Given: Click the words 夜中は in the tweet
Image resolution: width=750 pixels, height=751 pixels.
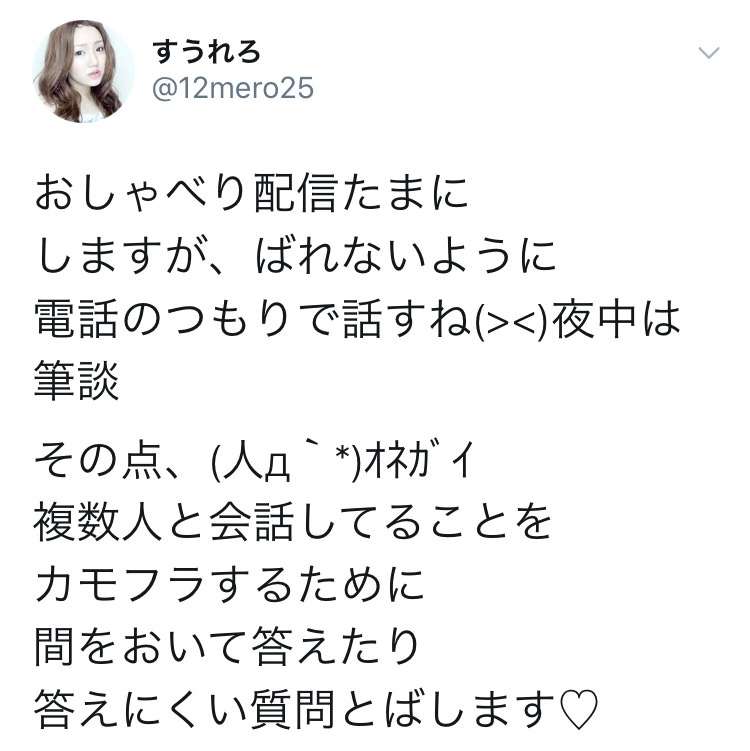Looking at the screenshot, I should (616, 319).
